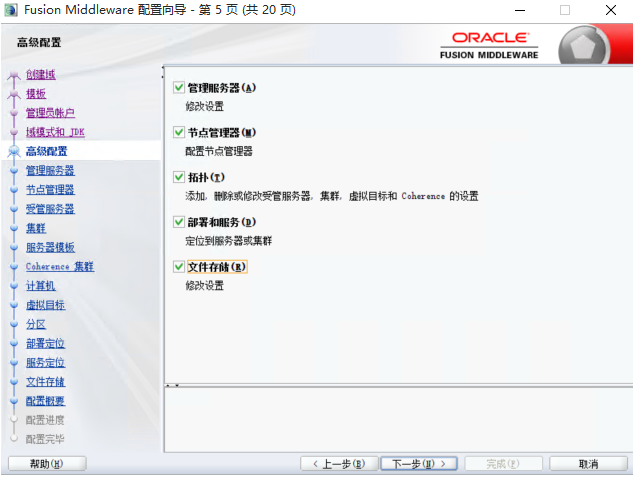Click the 修改设置 text under 管理服务器
This screenshot has height=479, width=633.
point(204,107)
